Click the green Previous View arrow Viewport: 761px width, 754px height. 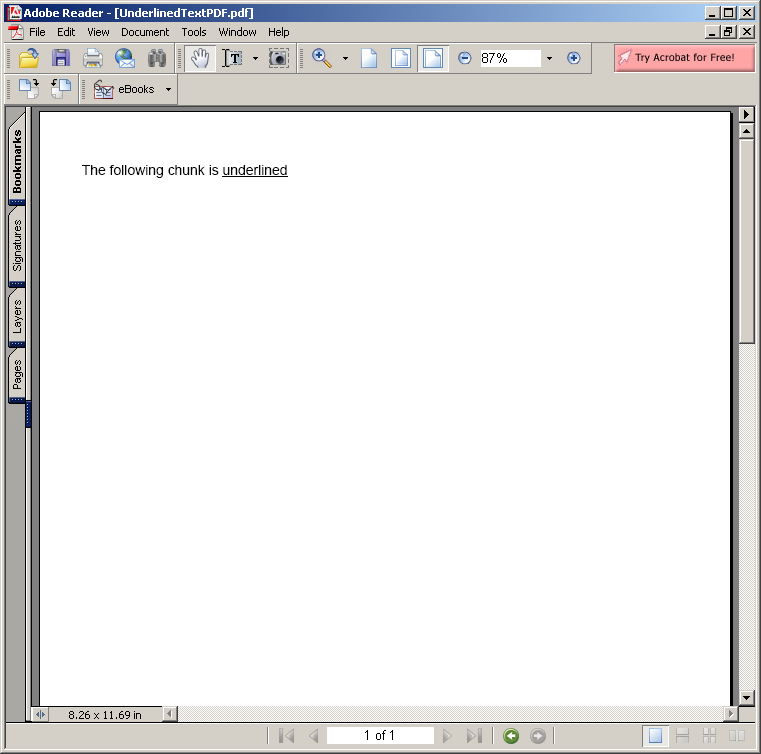point(511,736)
